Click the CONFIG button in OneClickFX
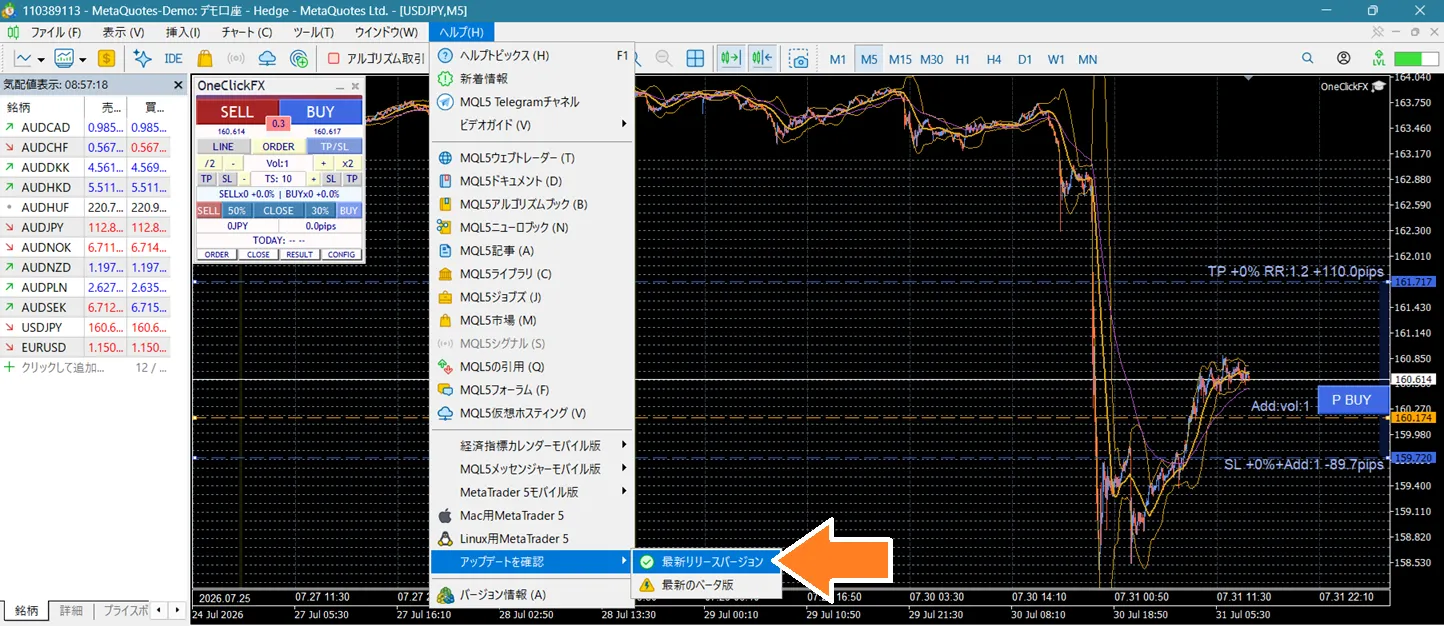 (342, 254)
